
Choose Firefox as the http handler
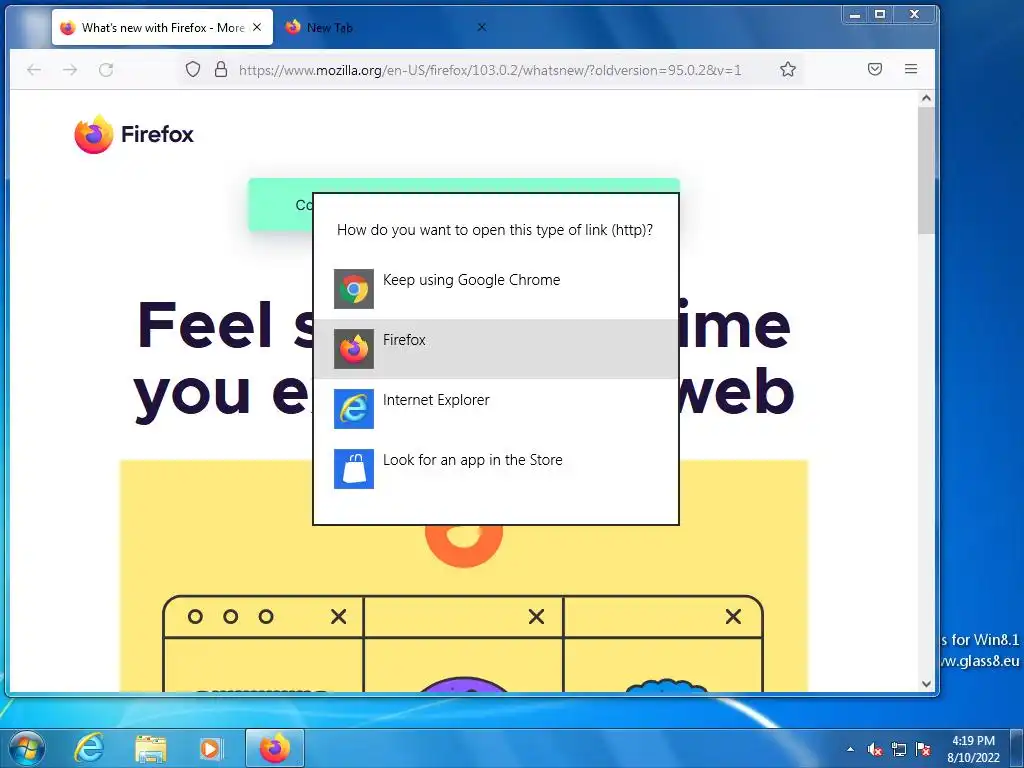coord(496,349)
